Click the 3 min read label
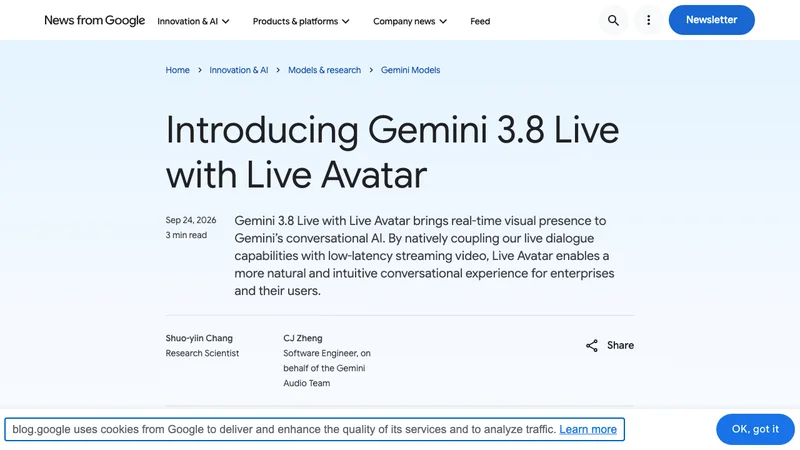 click(x=186, y=235)
